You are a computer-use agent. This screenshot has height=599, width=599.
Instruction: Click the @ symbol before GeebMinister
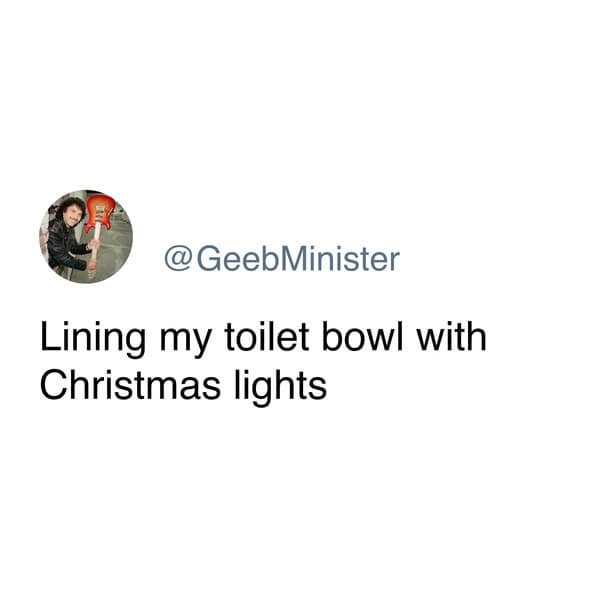(x=178, y=259)
